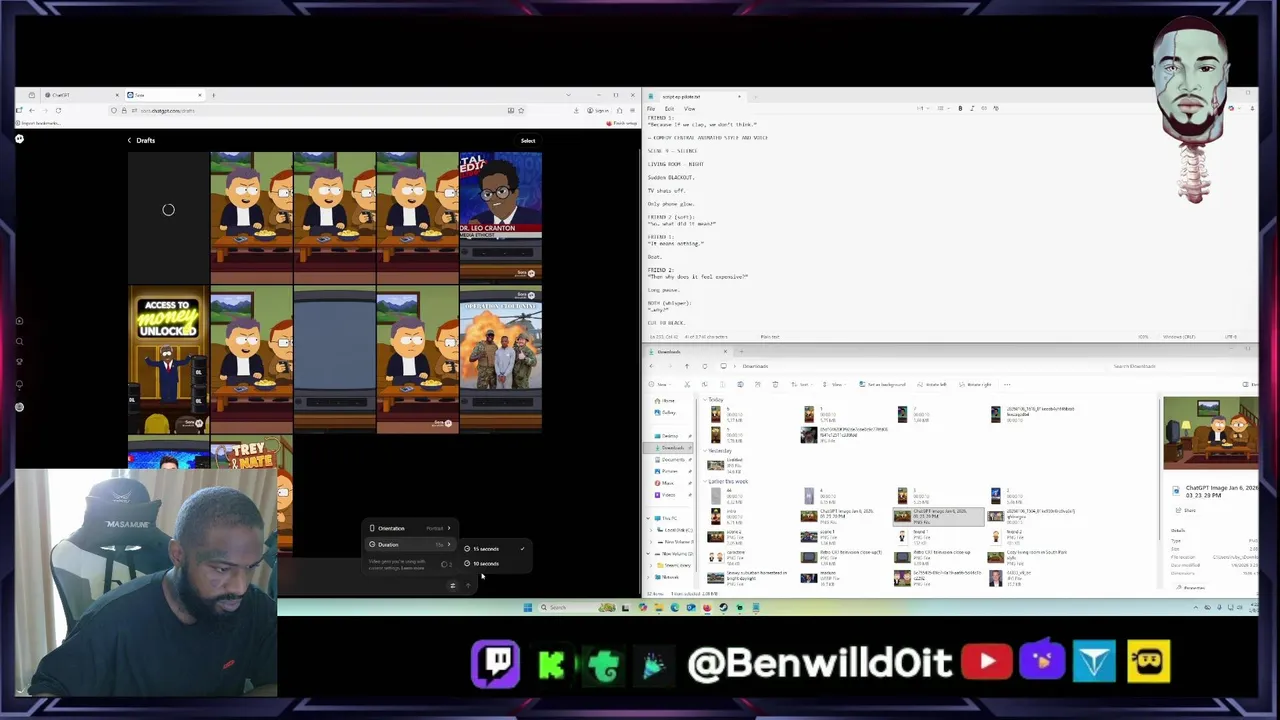
Task: Click Rotate left in Explorer toolbar
Action: (932, 384)
